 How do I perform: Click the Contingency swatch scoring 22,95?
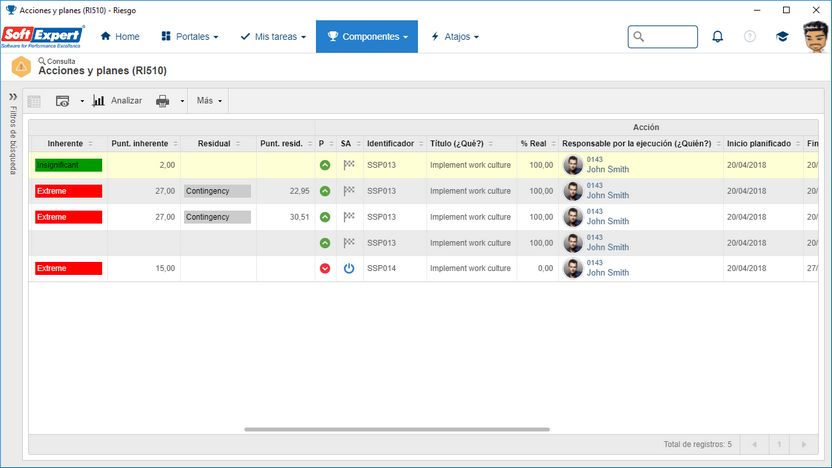(217, 191)
